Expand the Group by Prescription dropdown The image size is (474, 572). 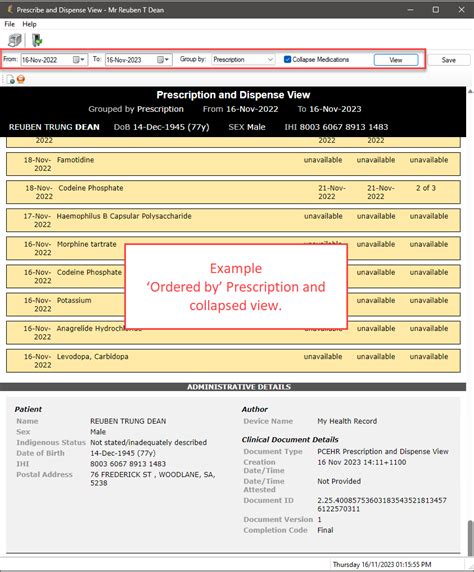pos(270,59)
